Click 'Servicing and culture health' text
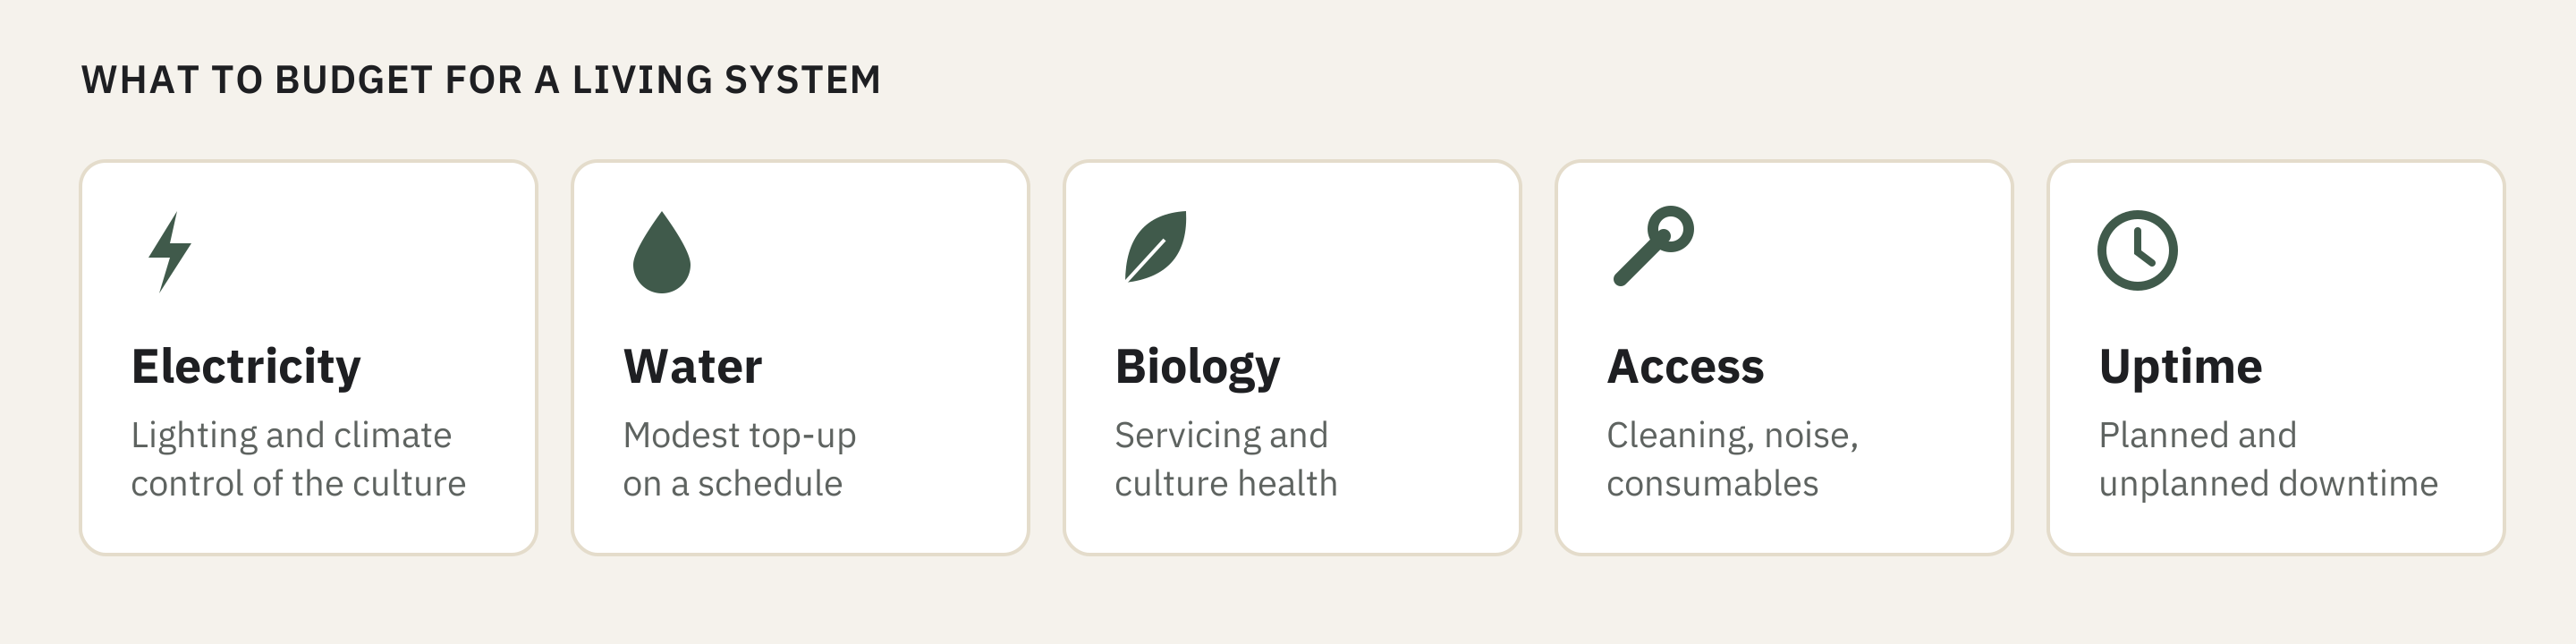The height and width of the screenshot is (644, 2576). coord(1226,459)
